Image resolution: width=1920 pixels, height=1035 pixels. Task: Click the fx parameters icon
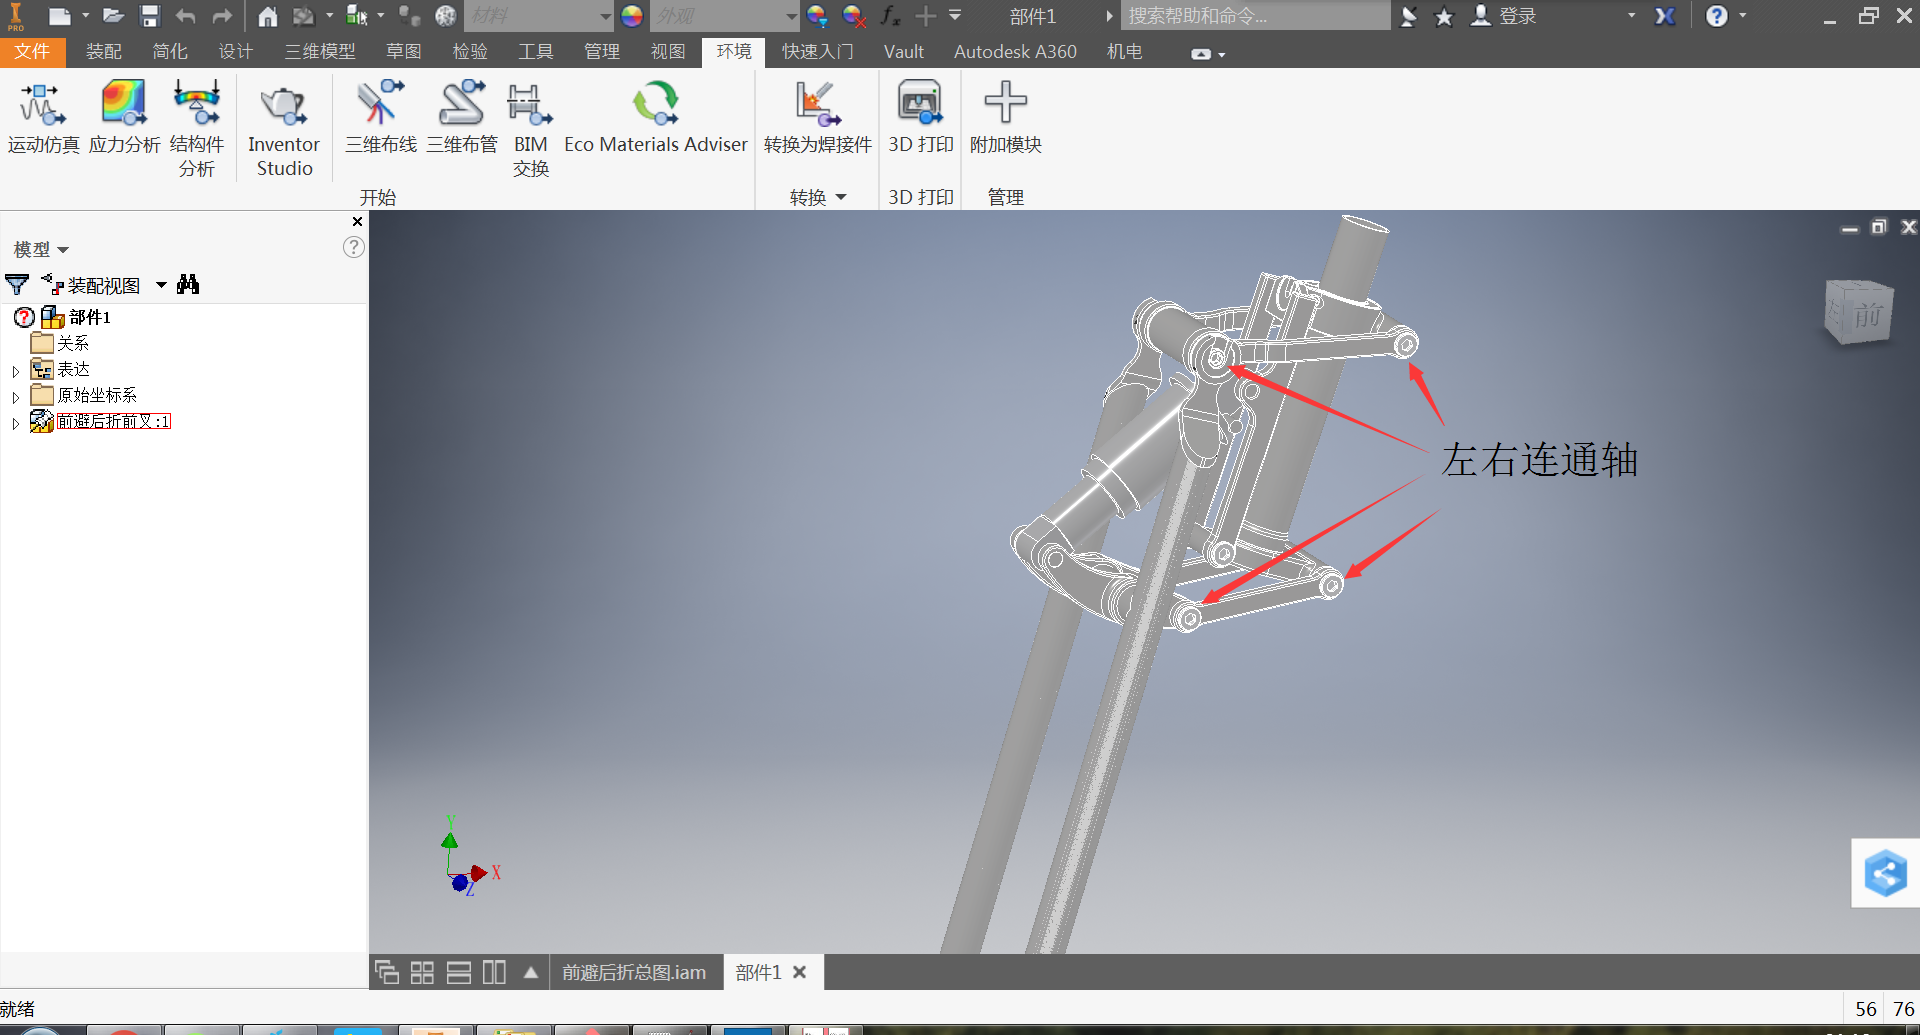pyautogui.click(x=889, y=16)
